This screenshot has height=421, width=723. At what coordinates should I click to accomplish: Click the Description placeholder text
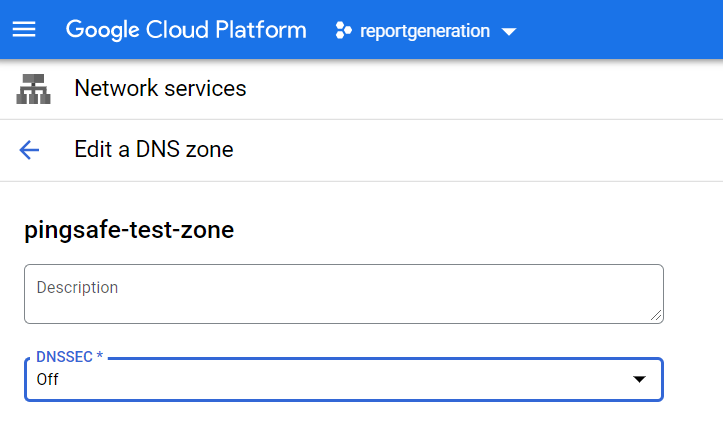[77, 288]
